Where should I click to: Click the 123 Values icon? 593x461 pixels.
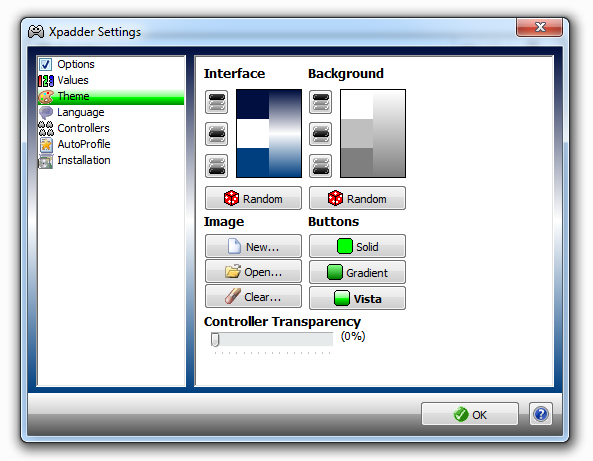click(x=46, y=81)
